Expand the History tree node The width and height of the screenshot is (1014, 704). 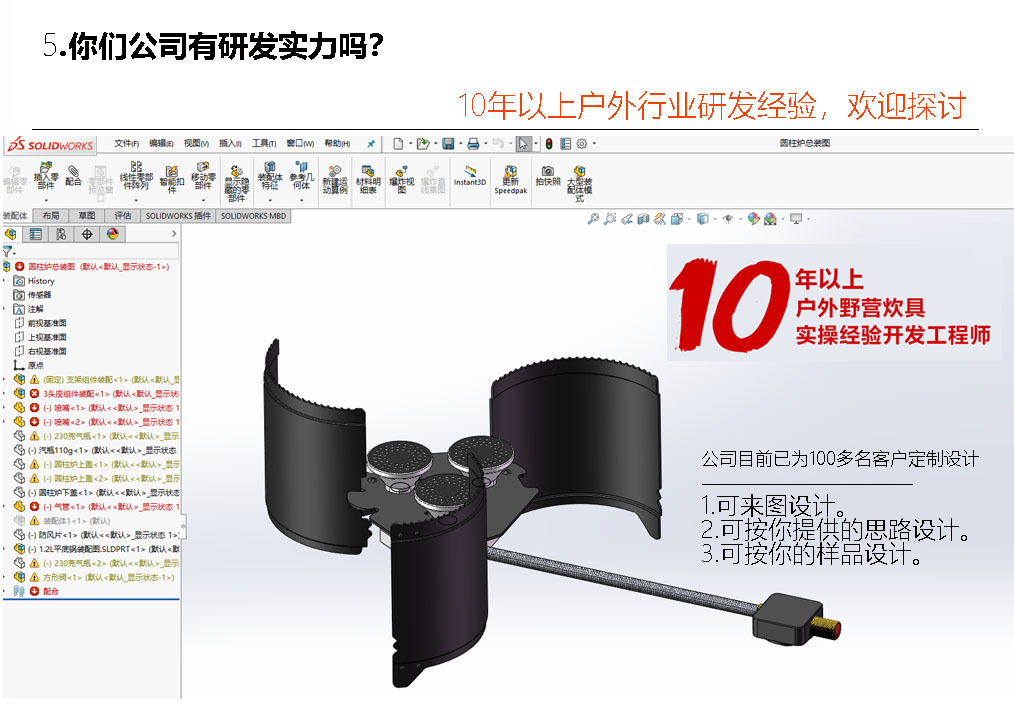(5, 281)
